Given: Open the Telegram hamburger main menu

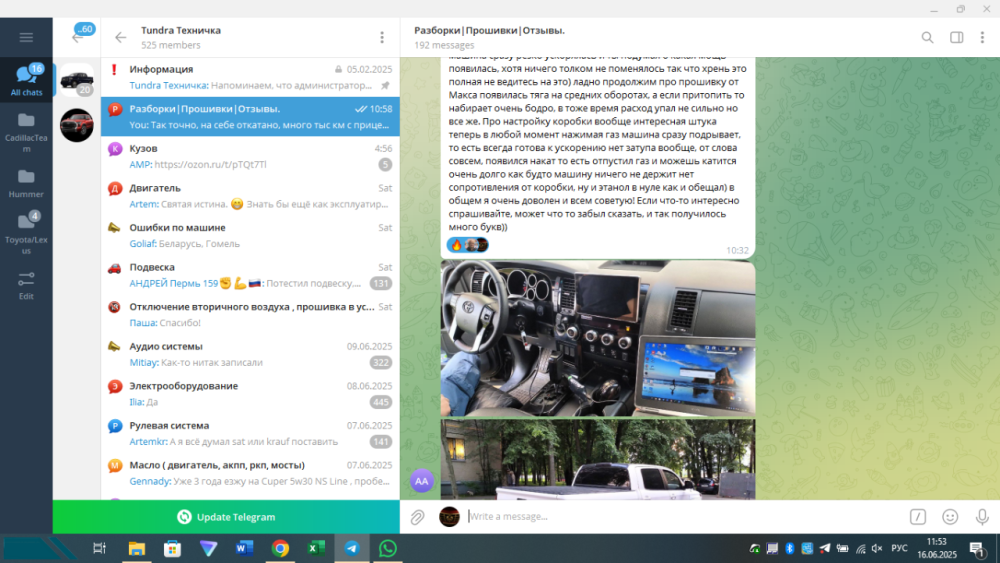Looking at the screenshot, I should click(26, 38).
